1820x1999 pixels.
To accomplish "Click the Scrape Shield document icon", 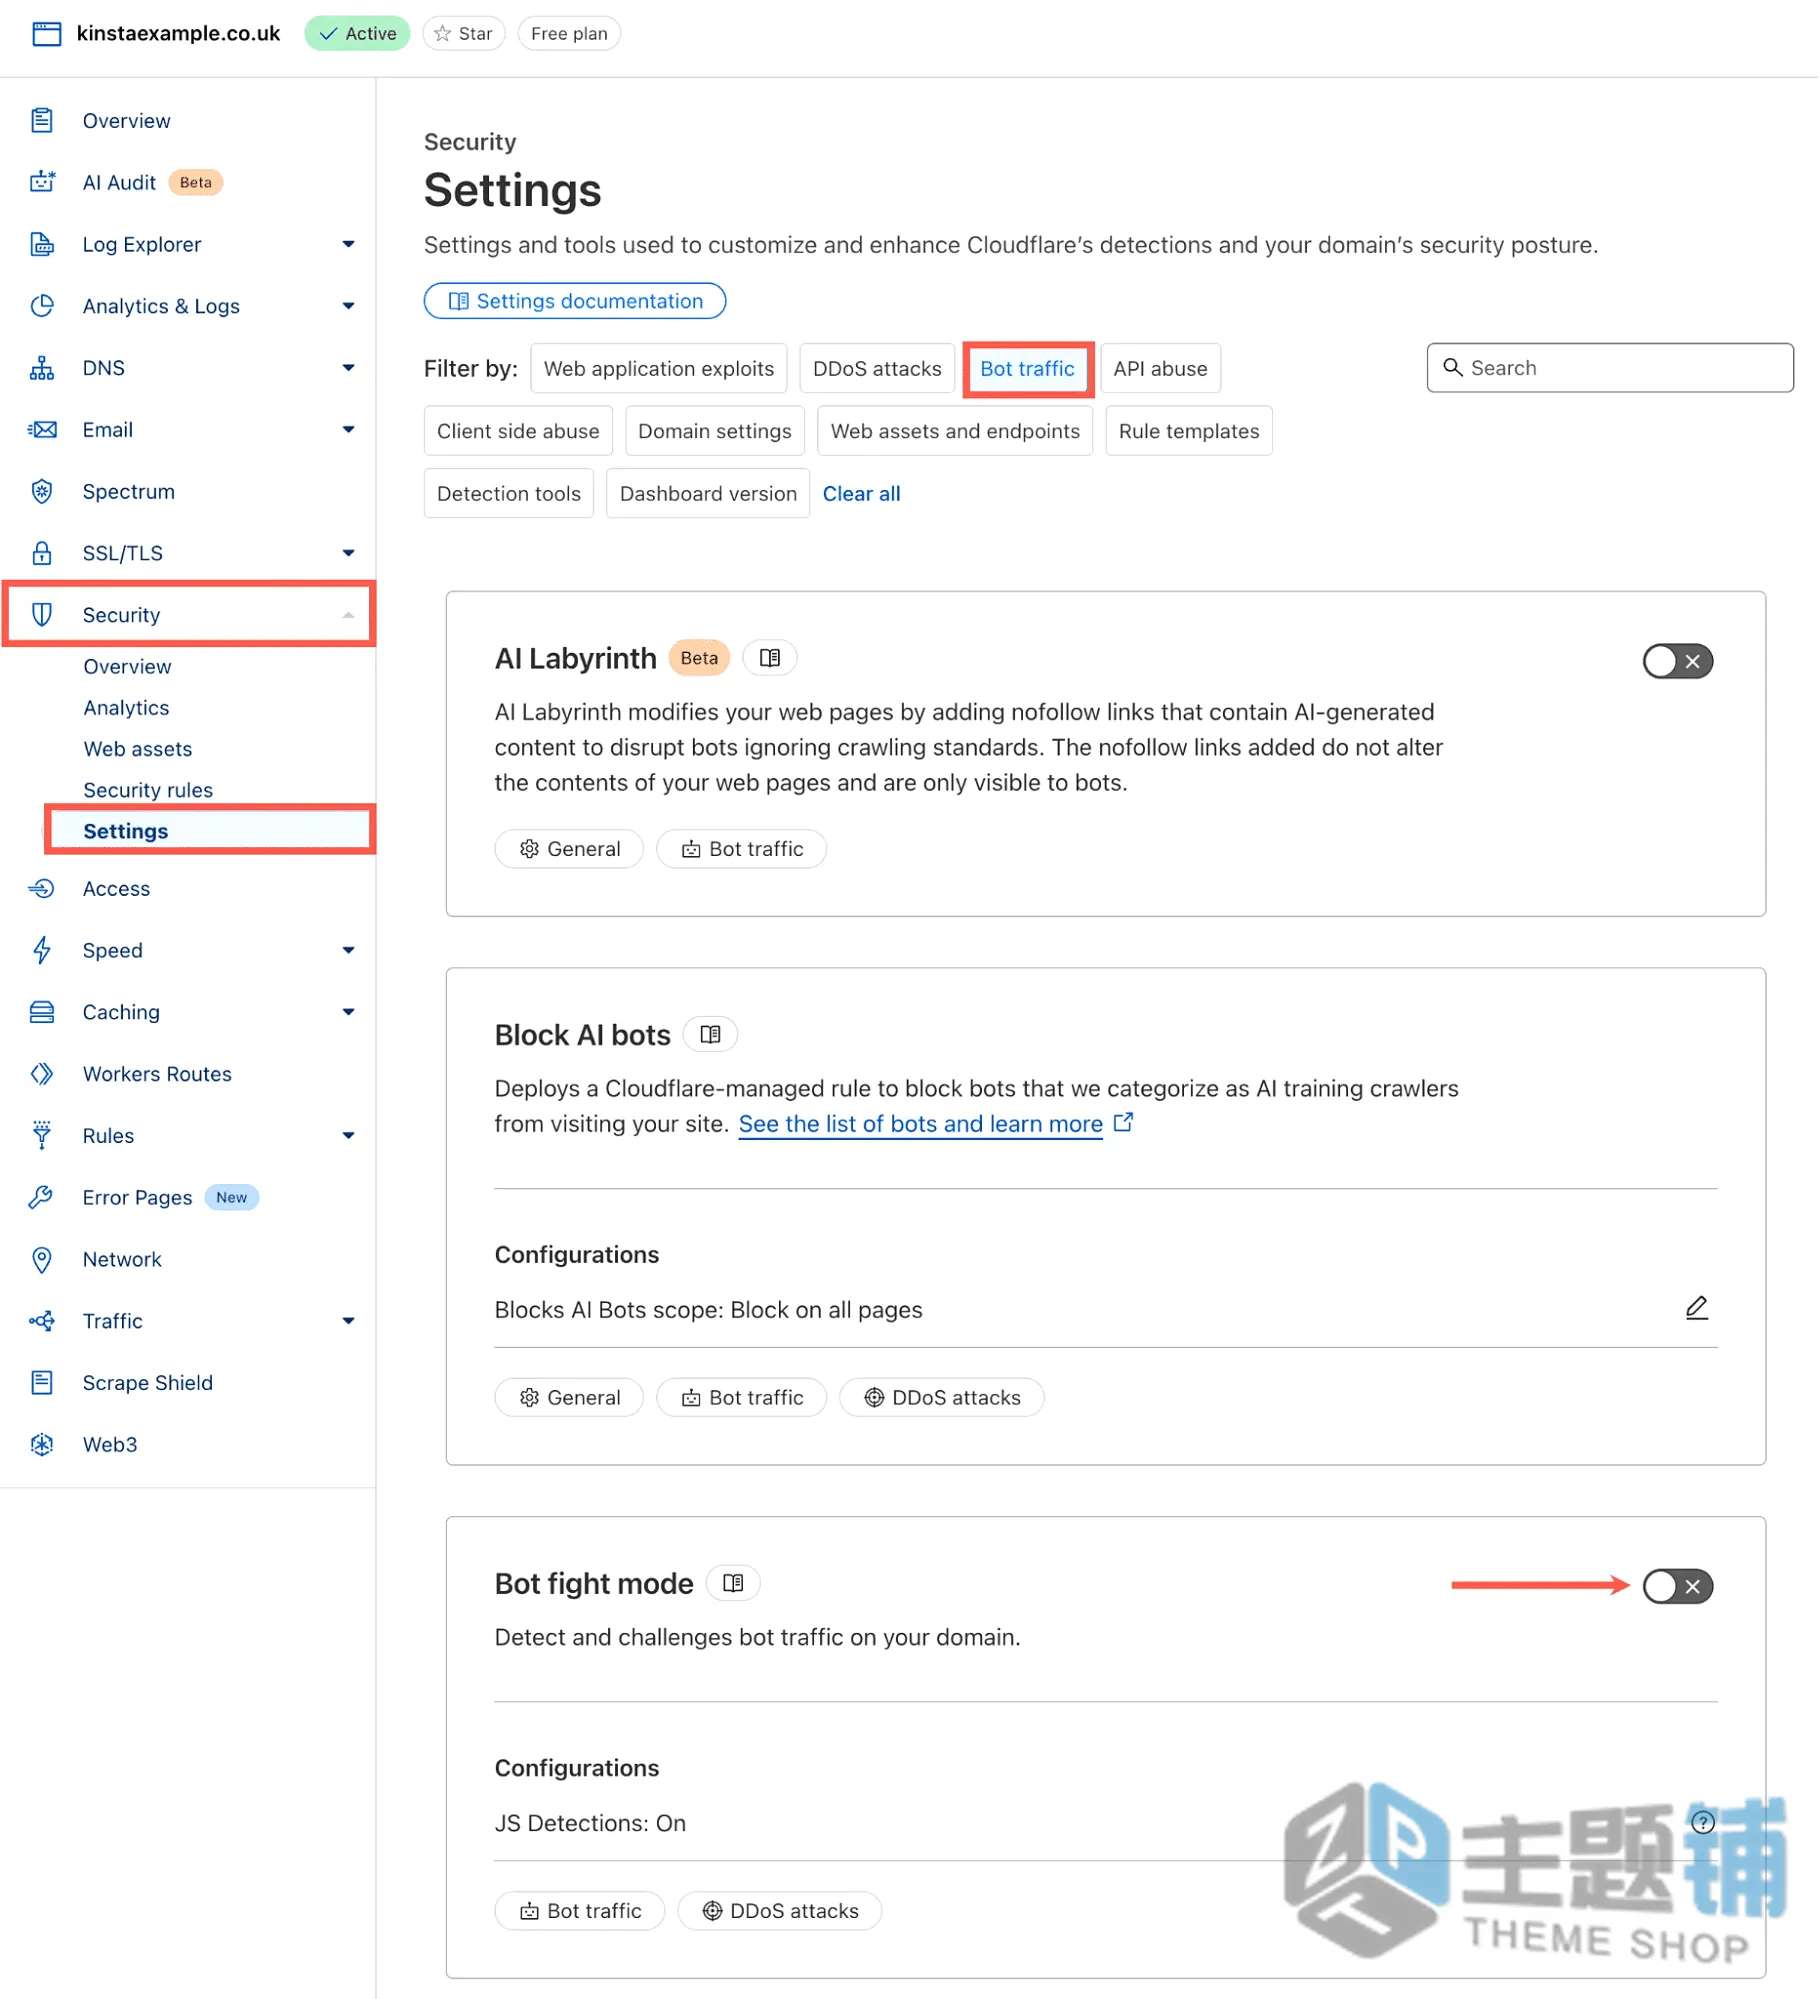I will [42, 1384].
